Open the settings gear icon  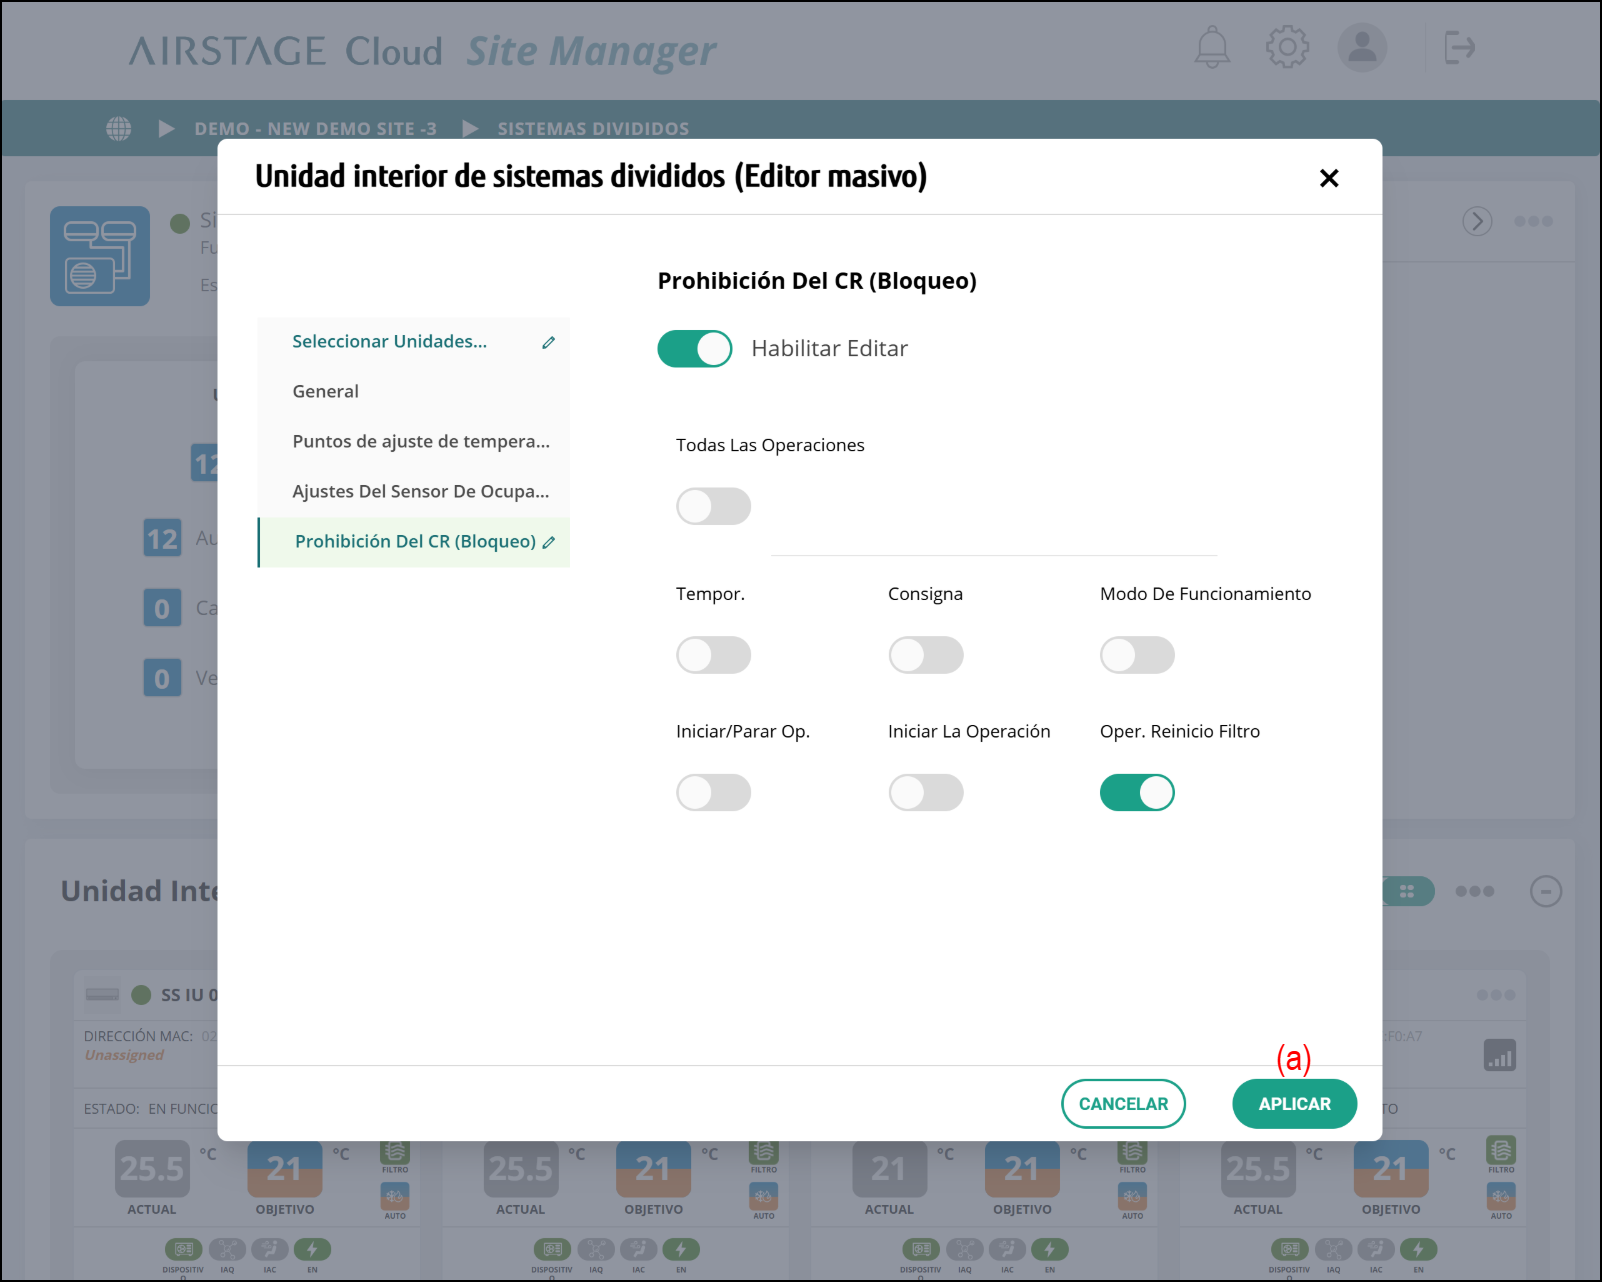(1287, 47)
